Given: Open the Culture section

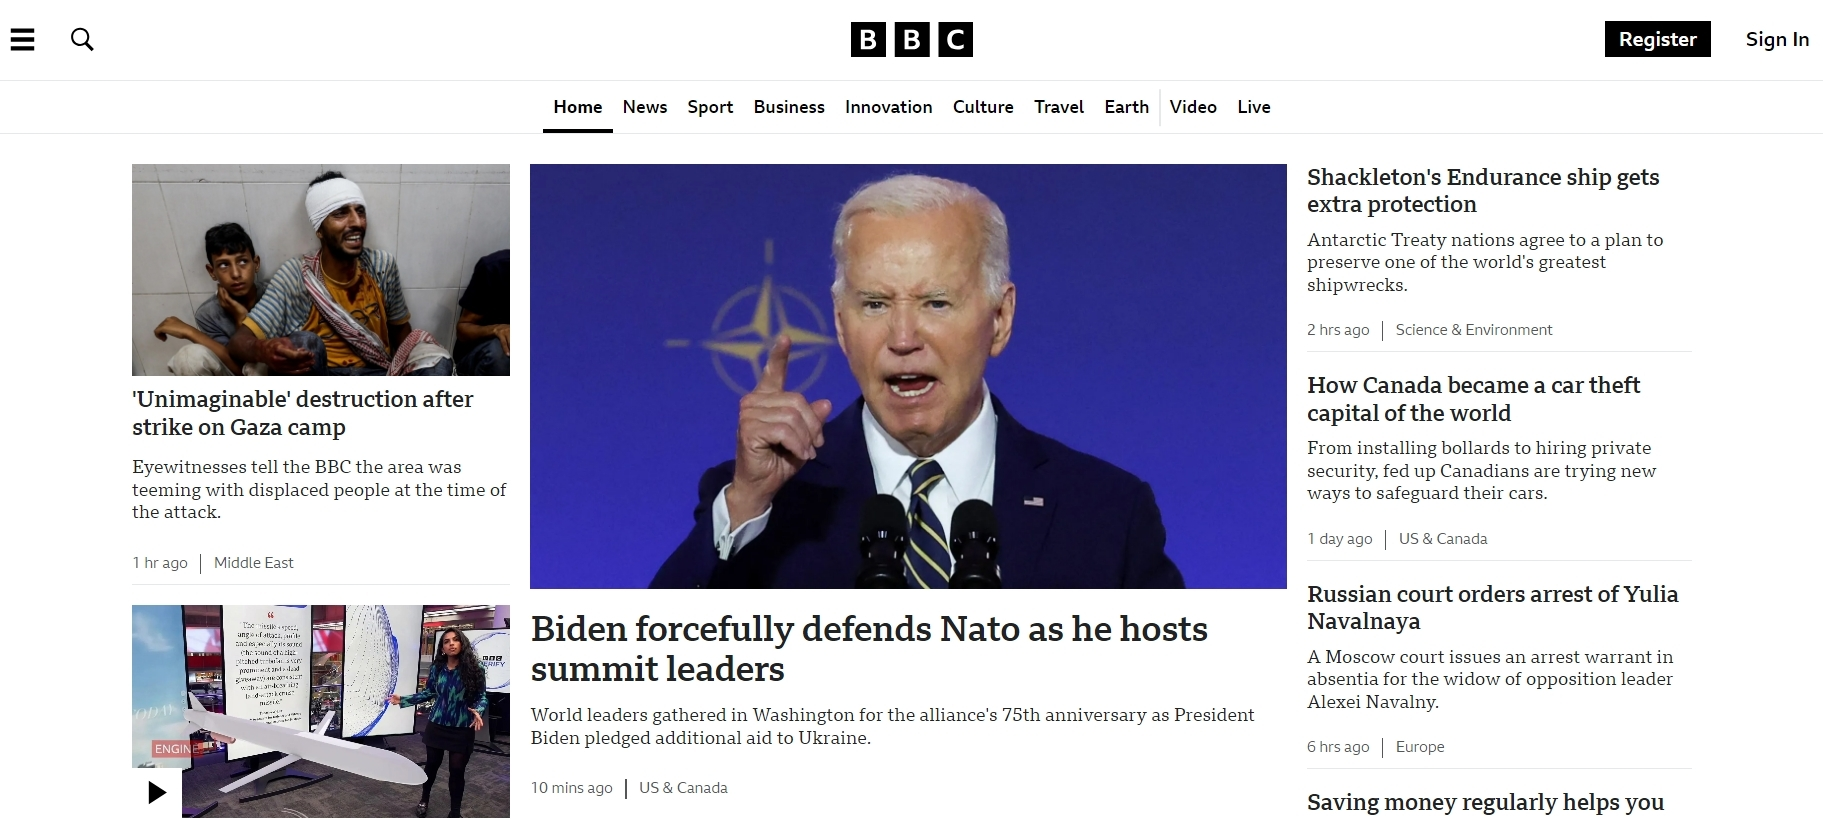Looking at the screenshot, I should [x=983, y=107].
